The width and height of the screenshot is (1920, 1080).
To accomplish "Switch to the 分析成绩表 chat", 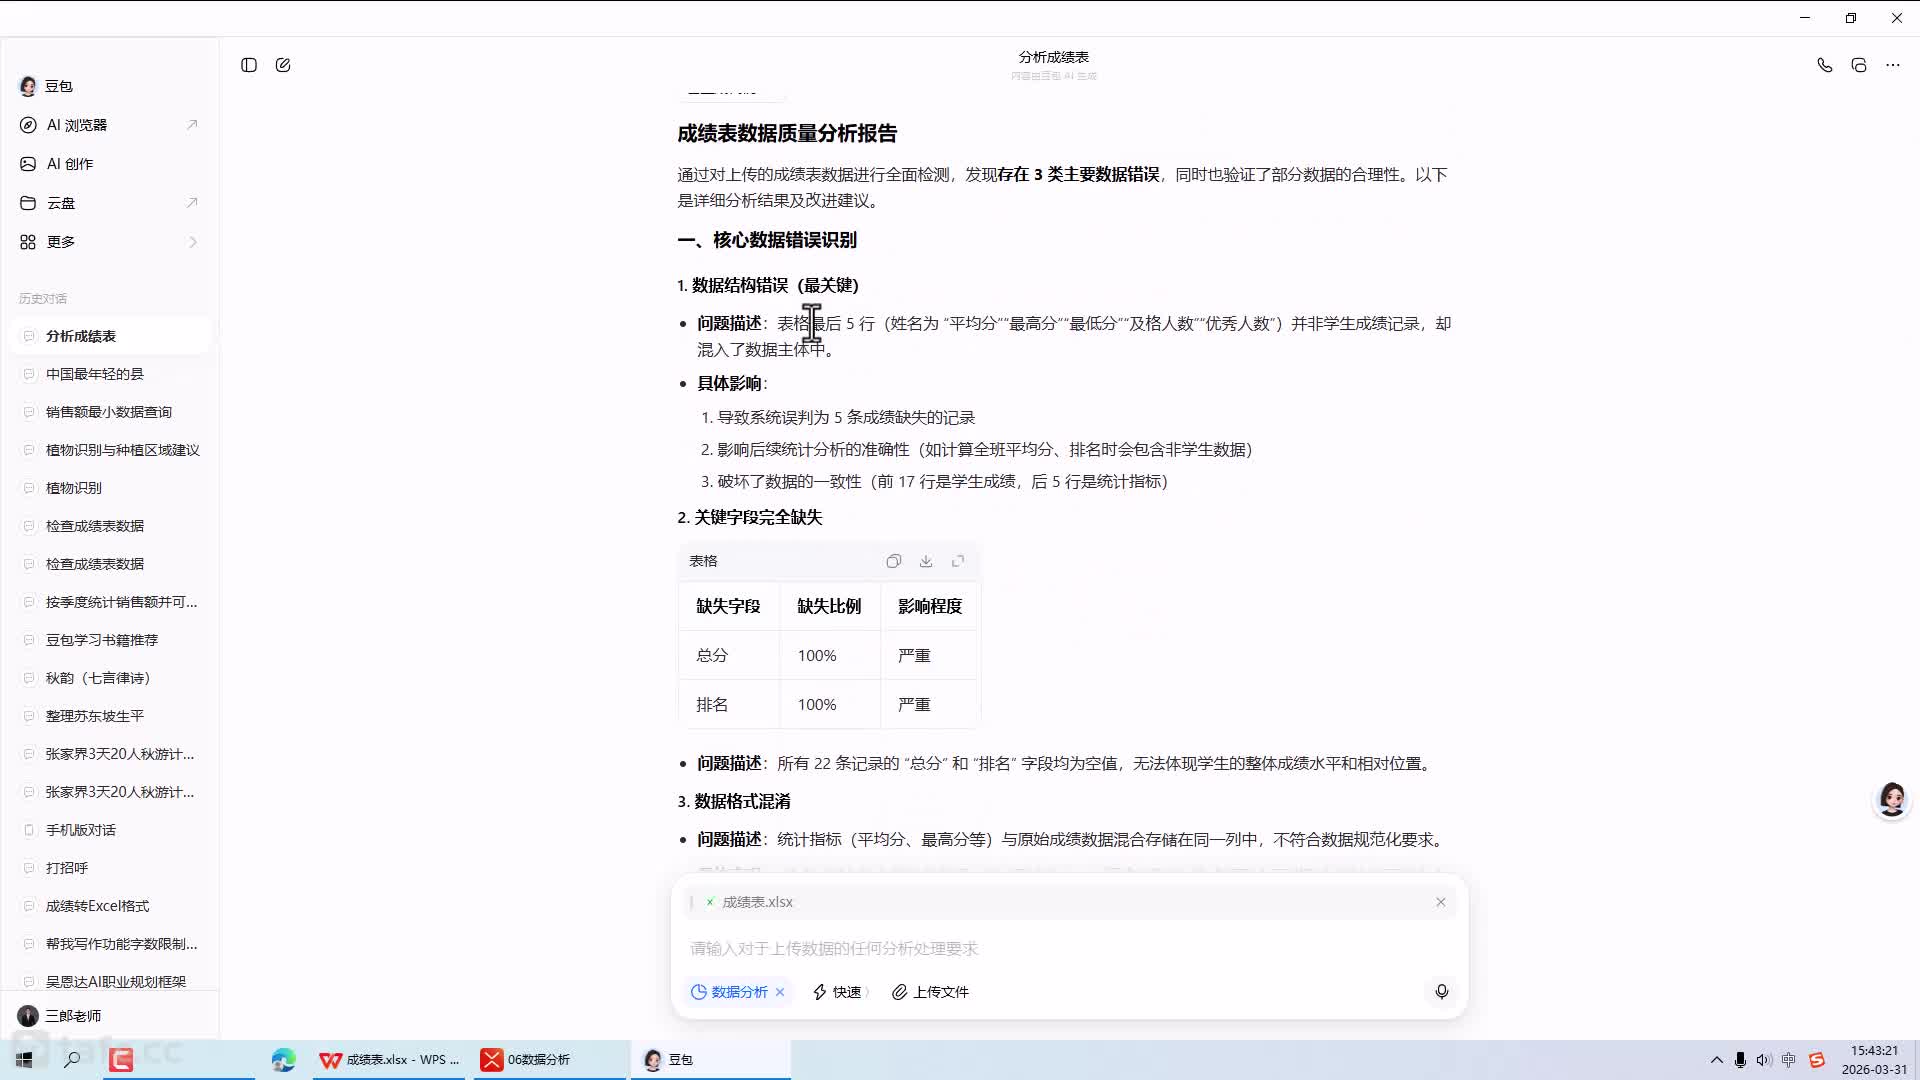I will [x=82, y=335].
